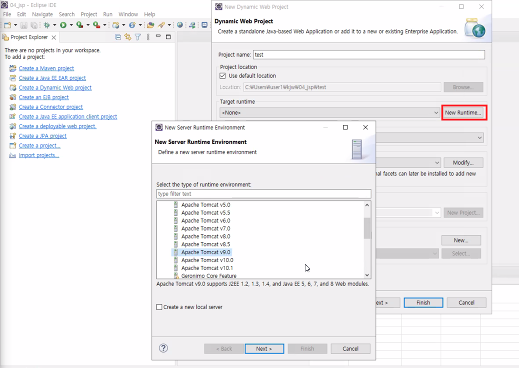This screenshot has height=368, width=519.
Task: Click the type filter text field
Action: pyautogui.click(x=264, y=194)
